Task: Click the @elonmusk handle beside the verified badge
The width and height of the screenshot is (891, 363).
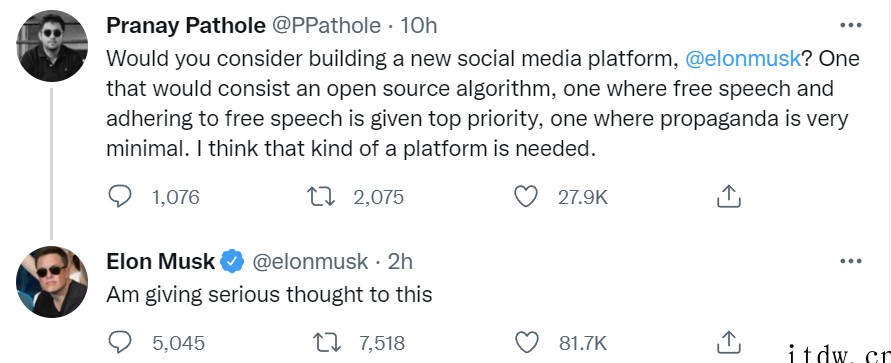Action: [x=310, y=261]
